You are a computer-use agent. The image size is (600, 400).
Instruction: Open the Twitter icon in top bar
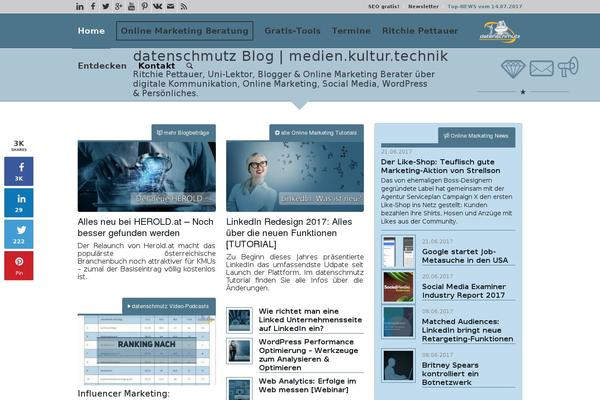[106, 6]
